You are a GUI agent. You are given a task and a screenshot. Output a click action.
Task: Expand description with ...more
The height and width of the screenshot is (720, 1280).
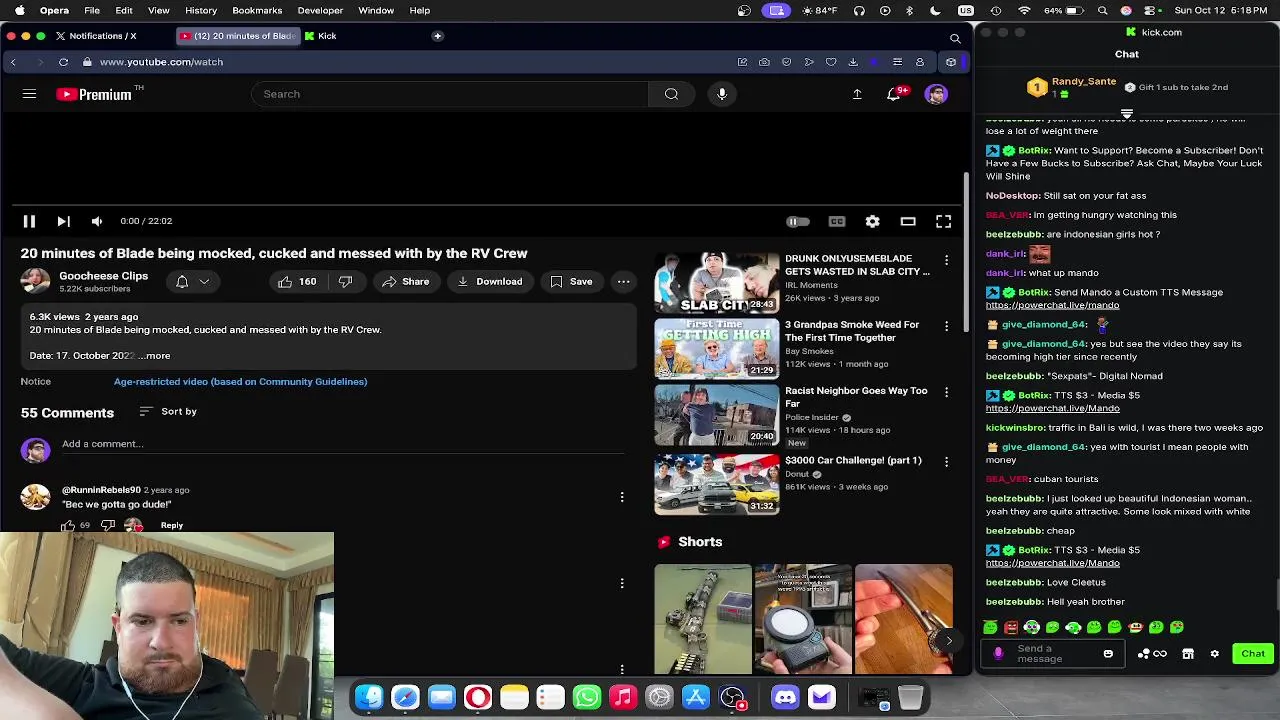pos(155,356)
